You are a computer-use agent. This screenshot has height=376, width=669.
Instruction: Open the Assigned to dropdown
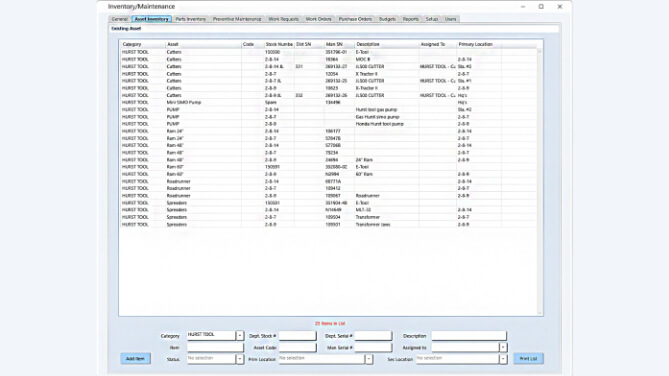(x=503, y=347)
